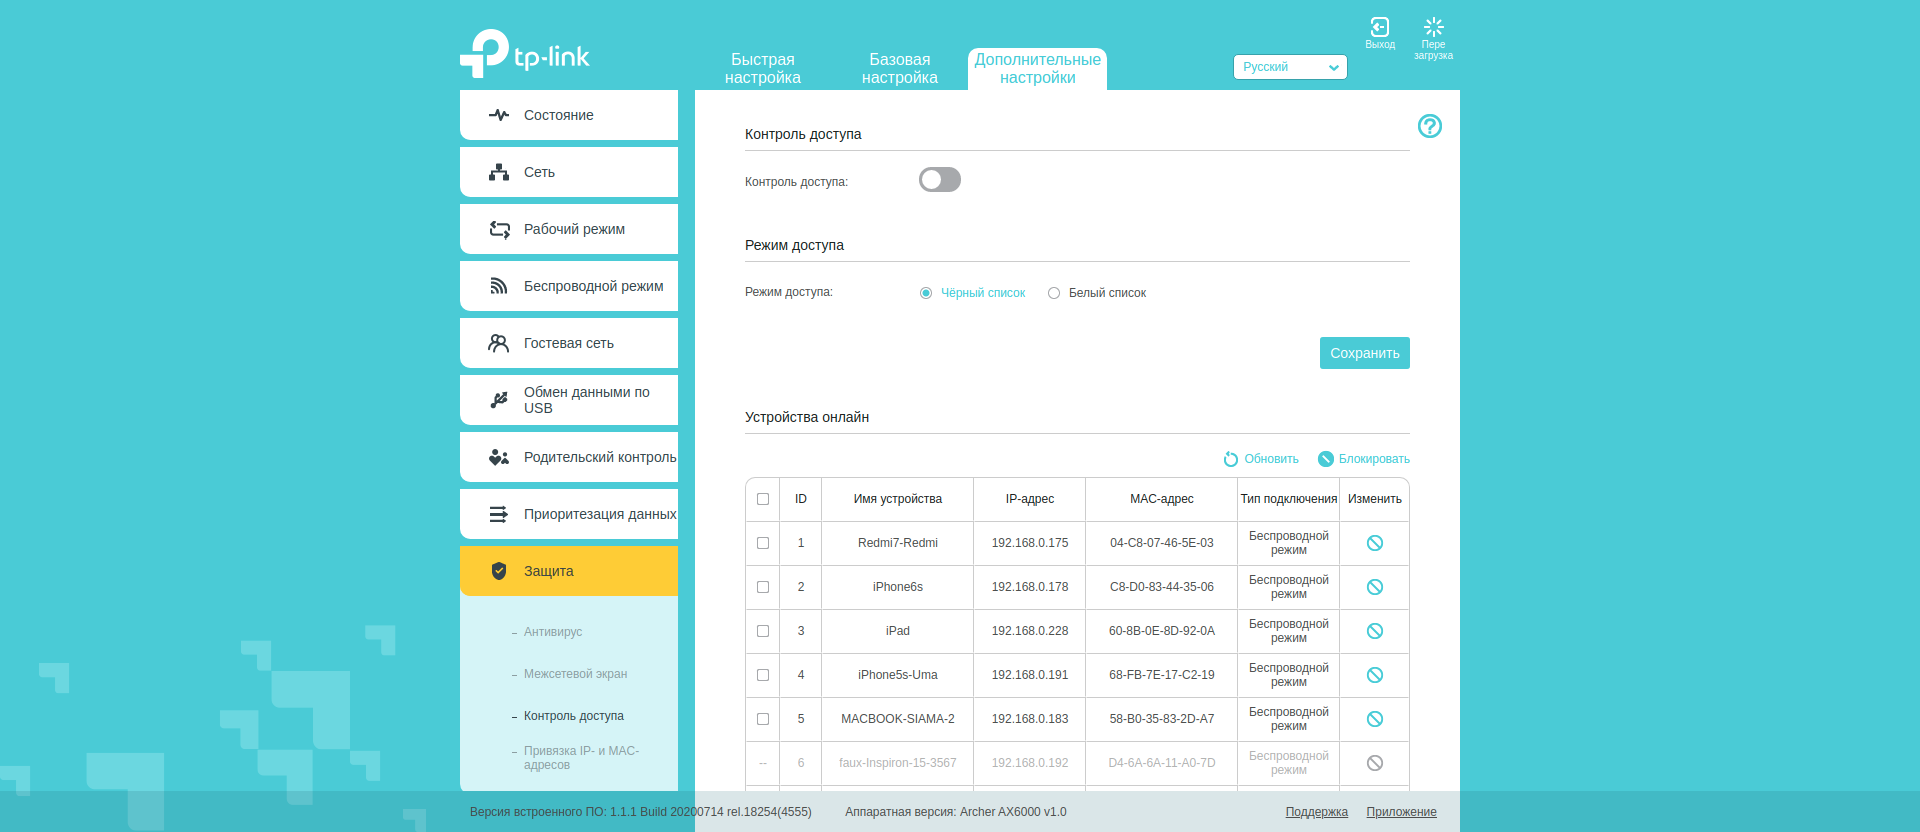Click the help question mark icon
Image resolution: width=1920 pixels, height=832 pixels.
point(1429,126)
